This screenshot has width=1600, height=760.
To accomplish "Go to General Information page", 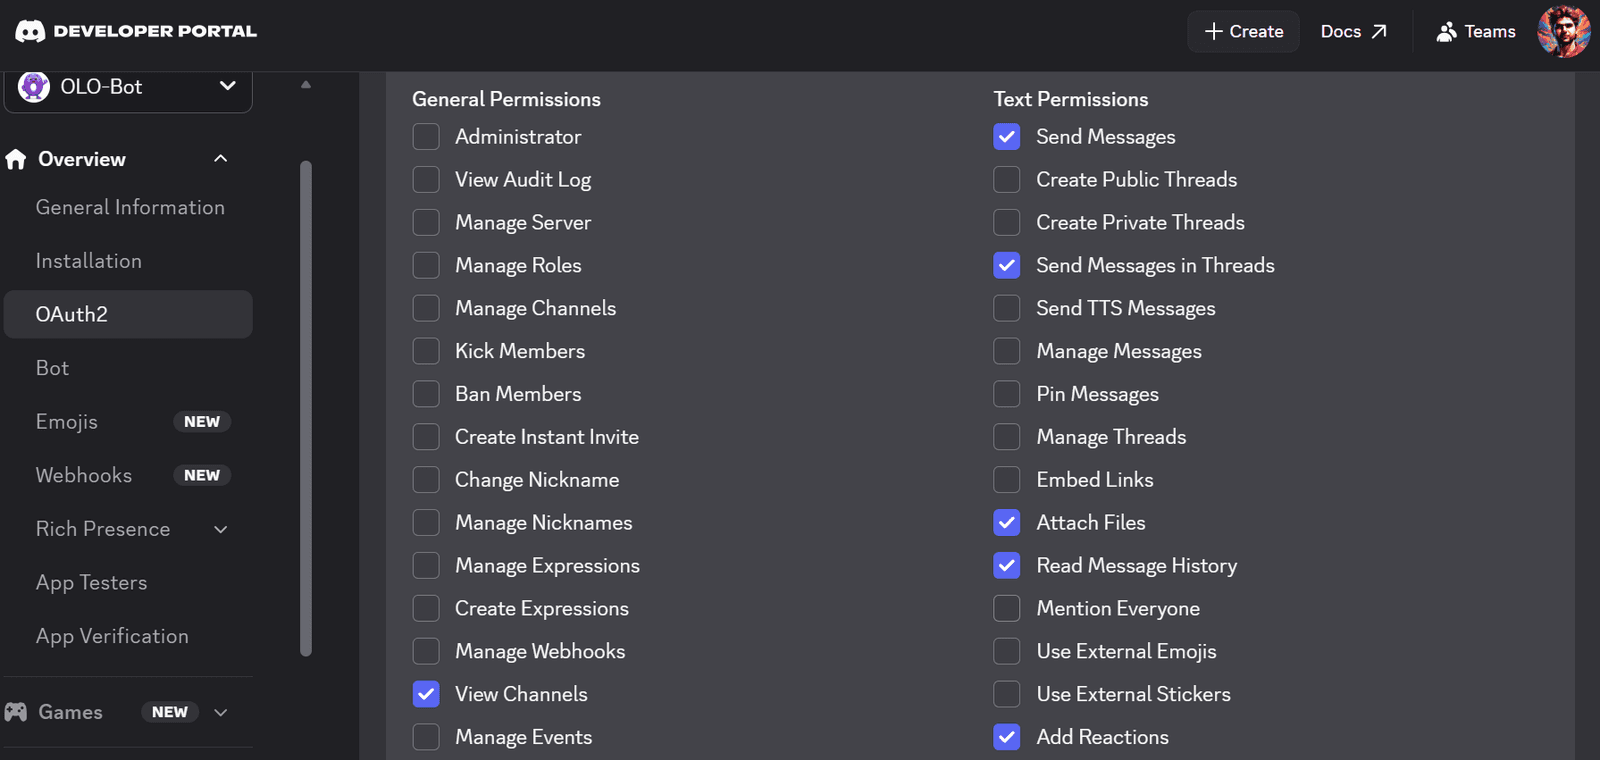I will 128,207.
